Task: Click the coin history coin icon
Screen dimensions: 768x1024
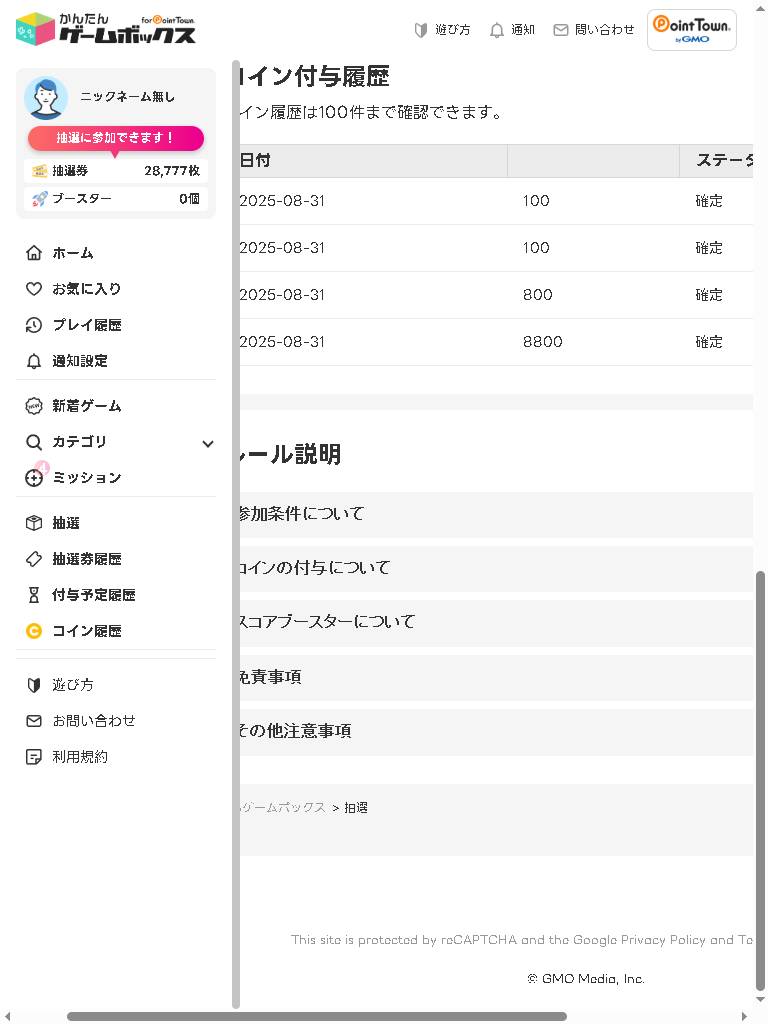Action: click(x=34, y=631)
